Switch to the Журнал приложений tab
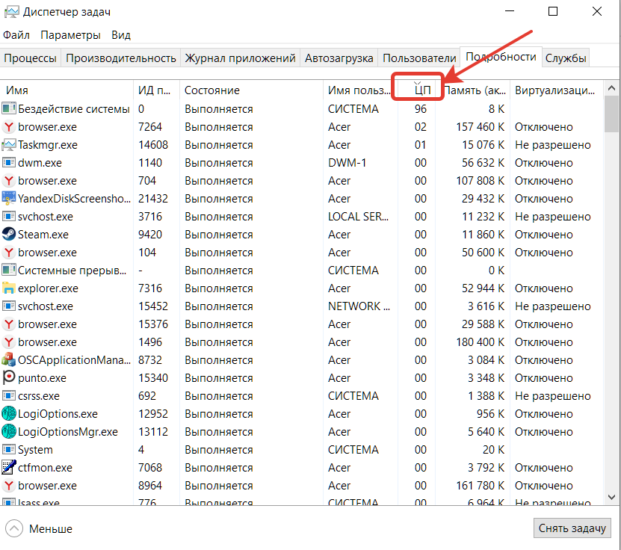Image resolution: width=621 pixels, height=550 pixels. 240,58
